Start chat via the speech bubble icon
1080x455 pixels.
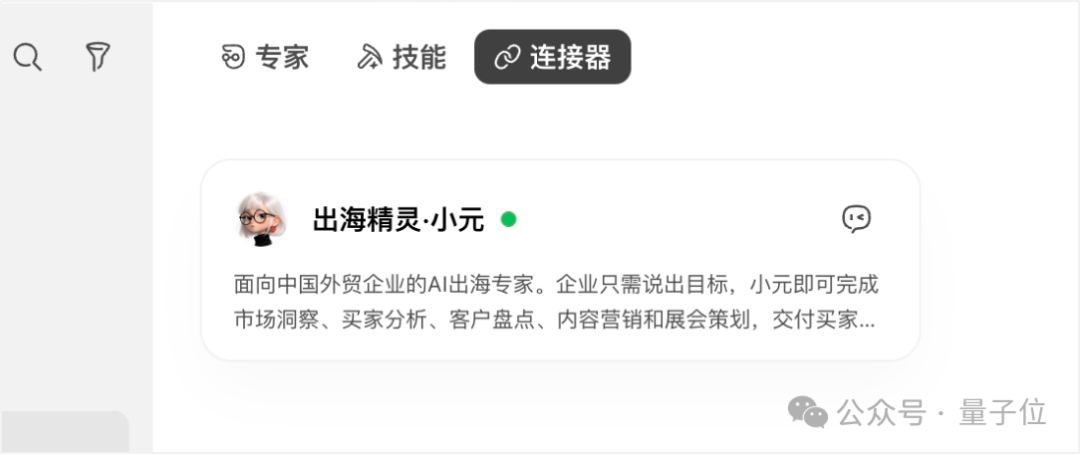point(856,219)
